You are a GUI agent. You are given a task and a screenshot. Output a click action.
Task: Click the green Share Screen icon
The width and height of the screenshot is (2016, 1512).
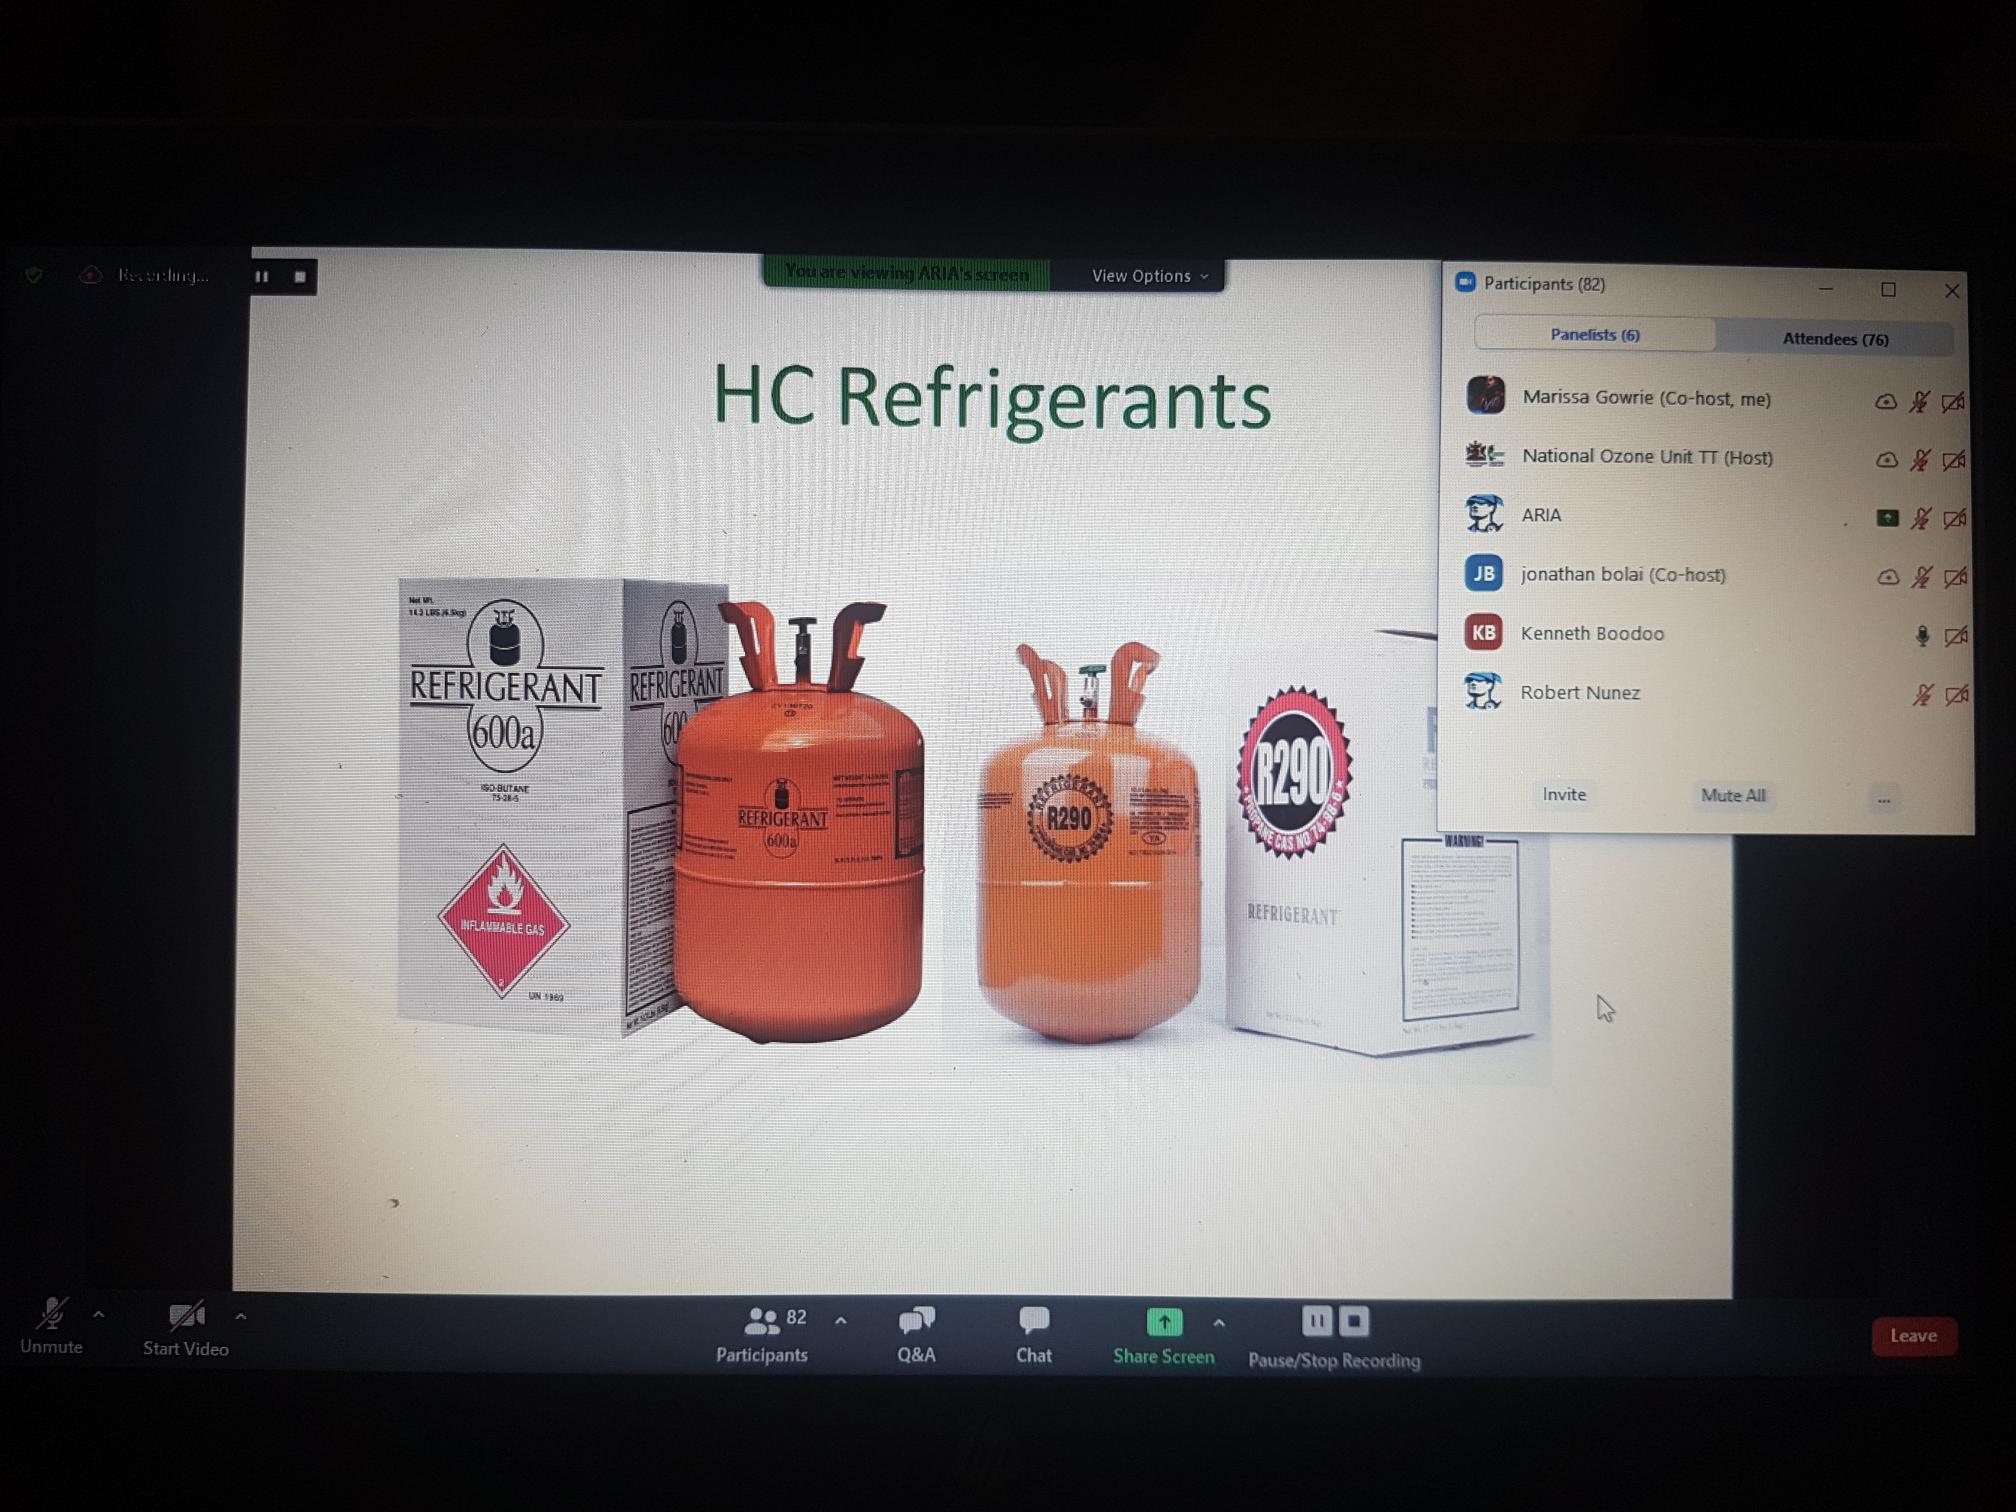click(1163, 1323)
